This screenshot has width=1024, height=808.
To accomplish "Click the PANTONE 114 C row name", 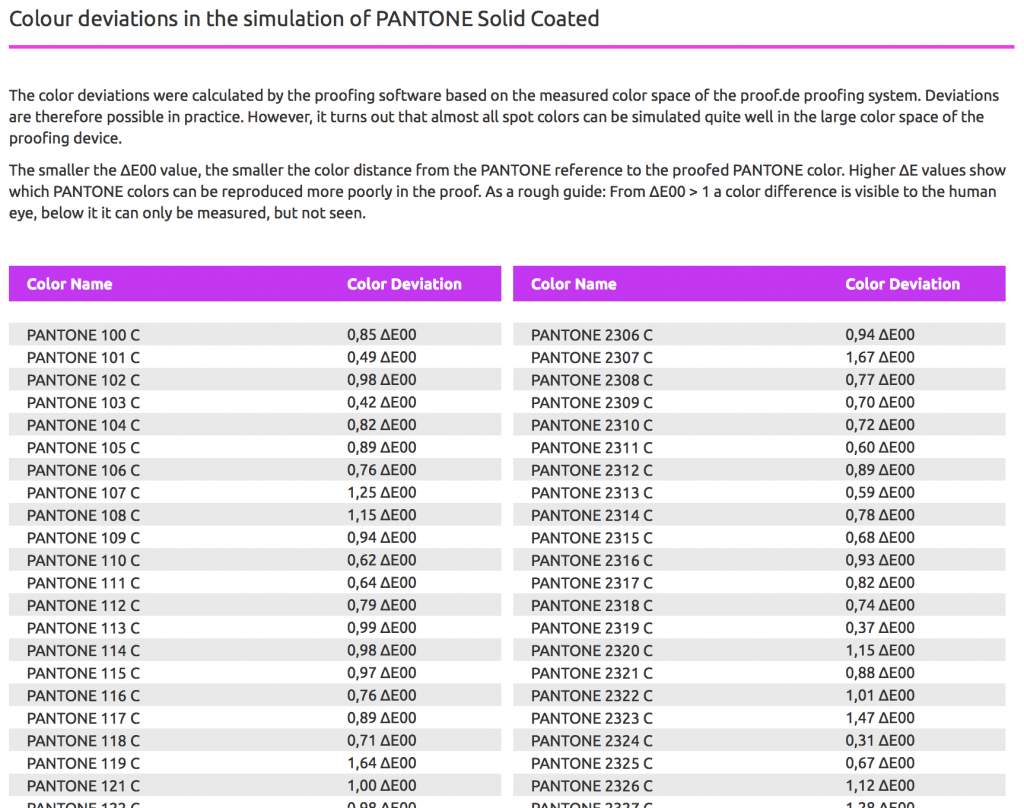I will (x=83, y=651).
